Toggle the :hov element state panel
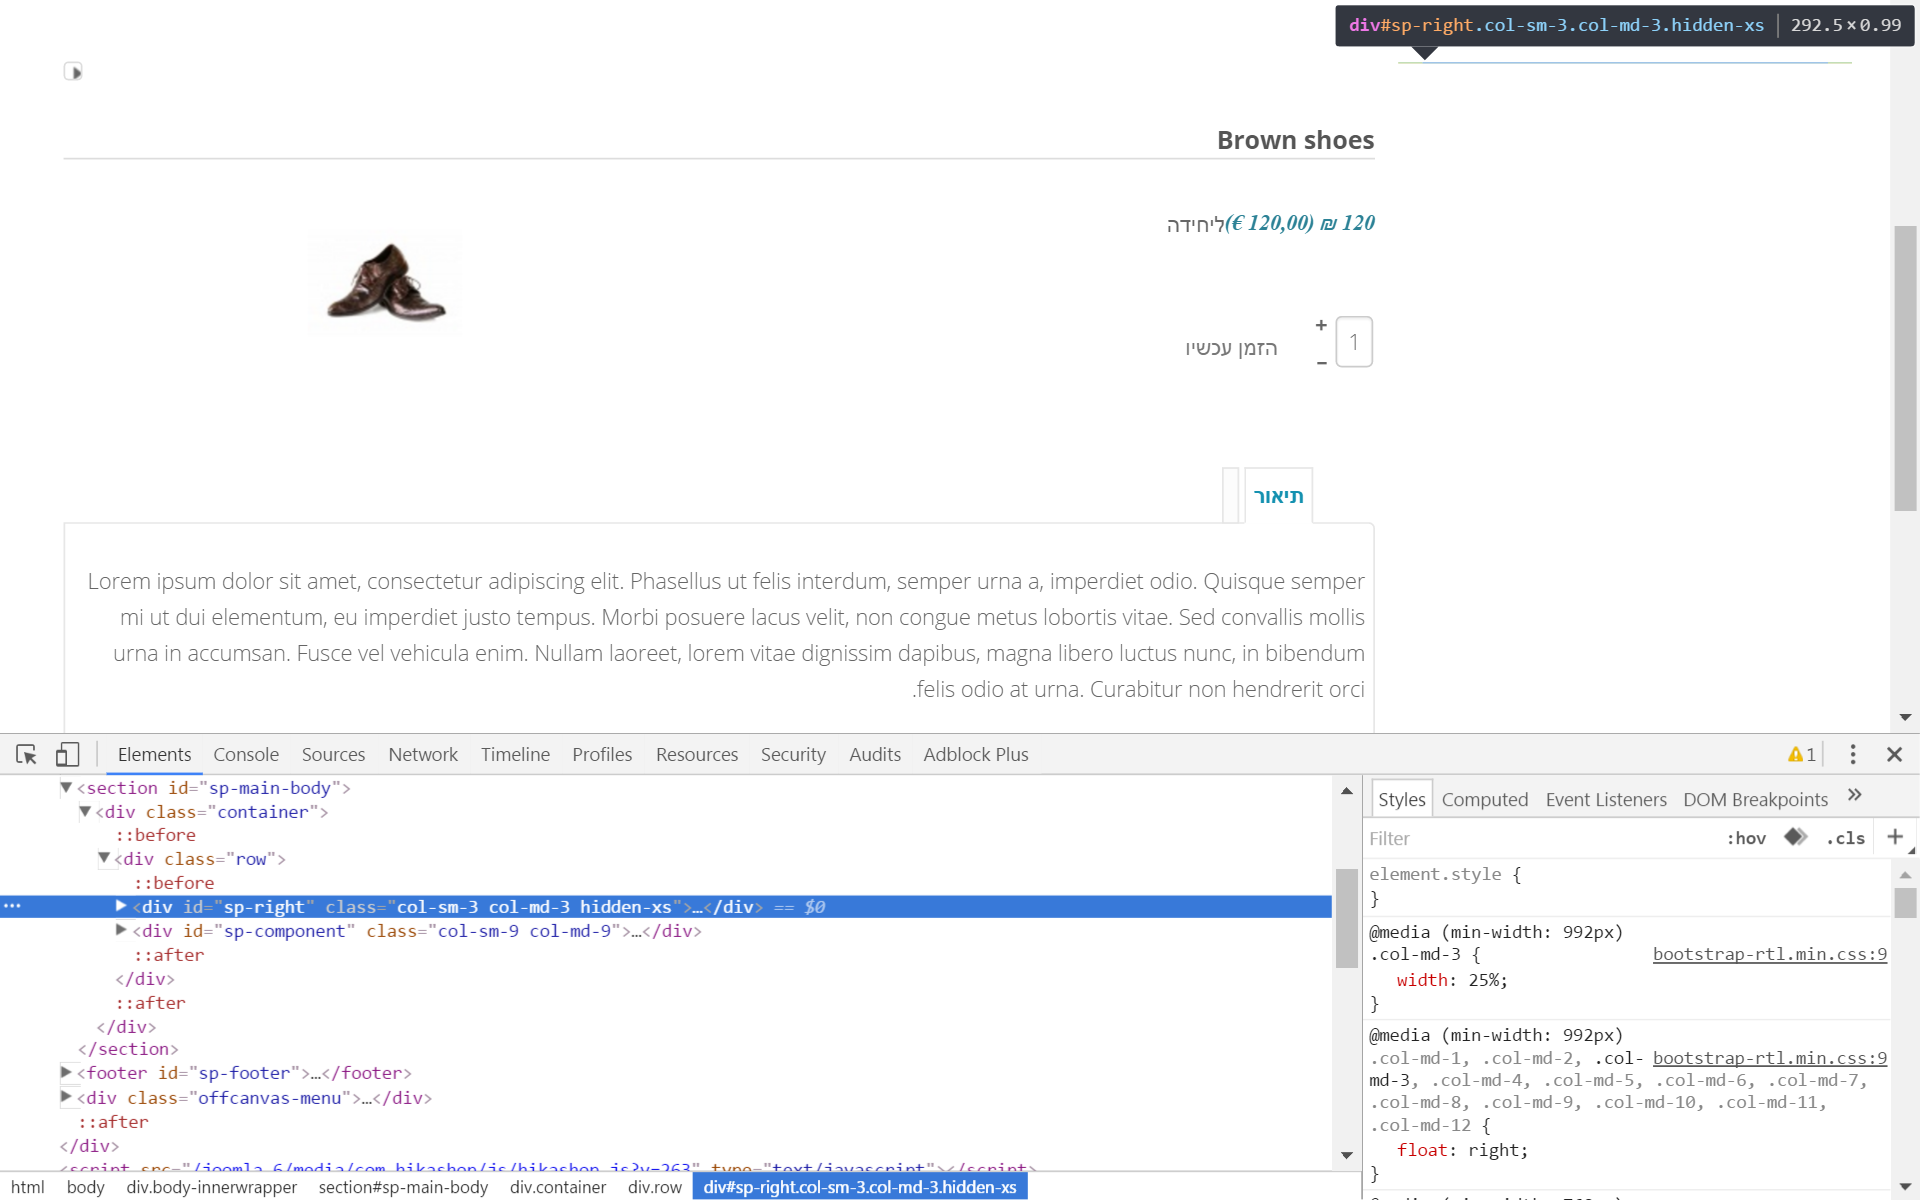The height and width of the screenshot is (1200, 1920). 1746,838
